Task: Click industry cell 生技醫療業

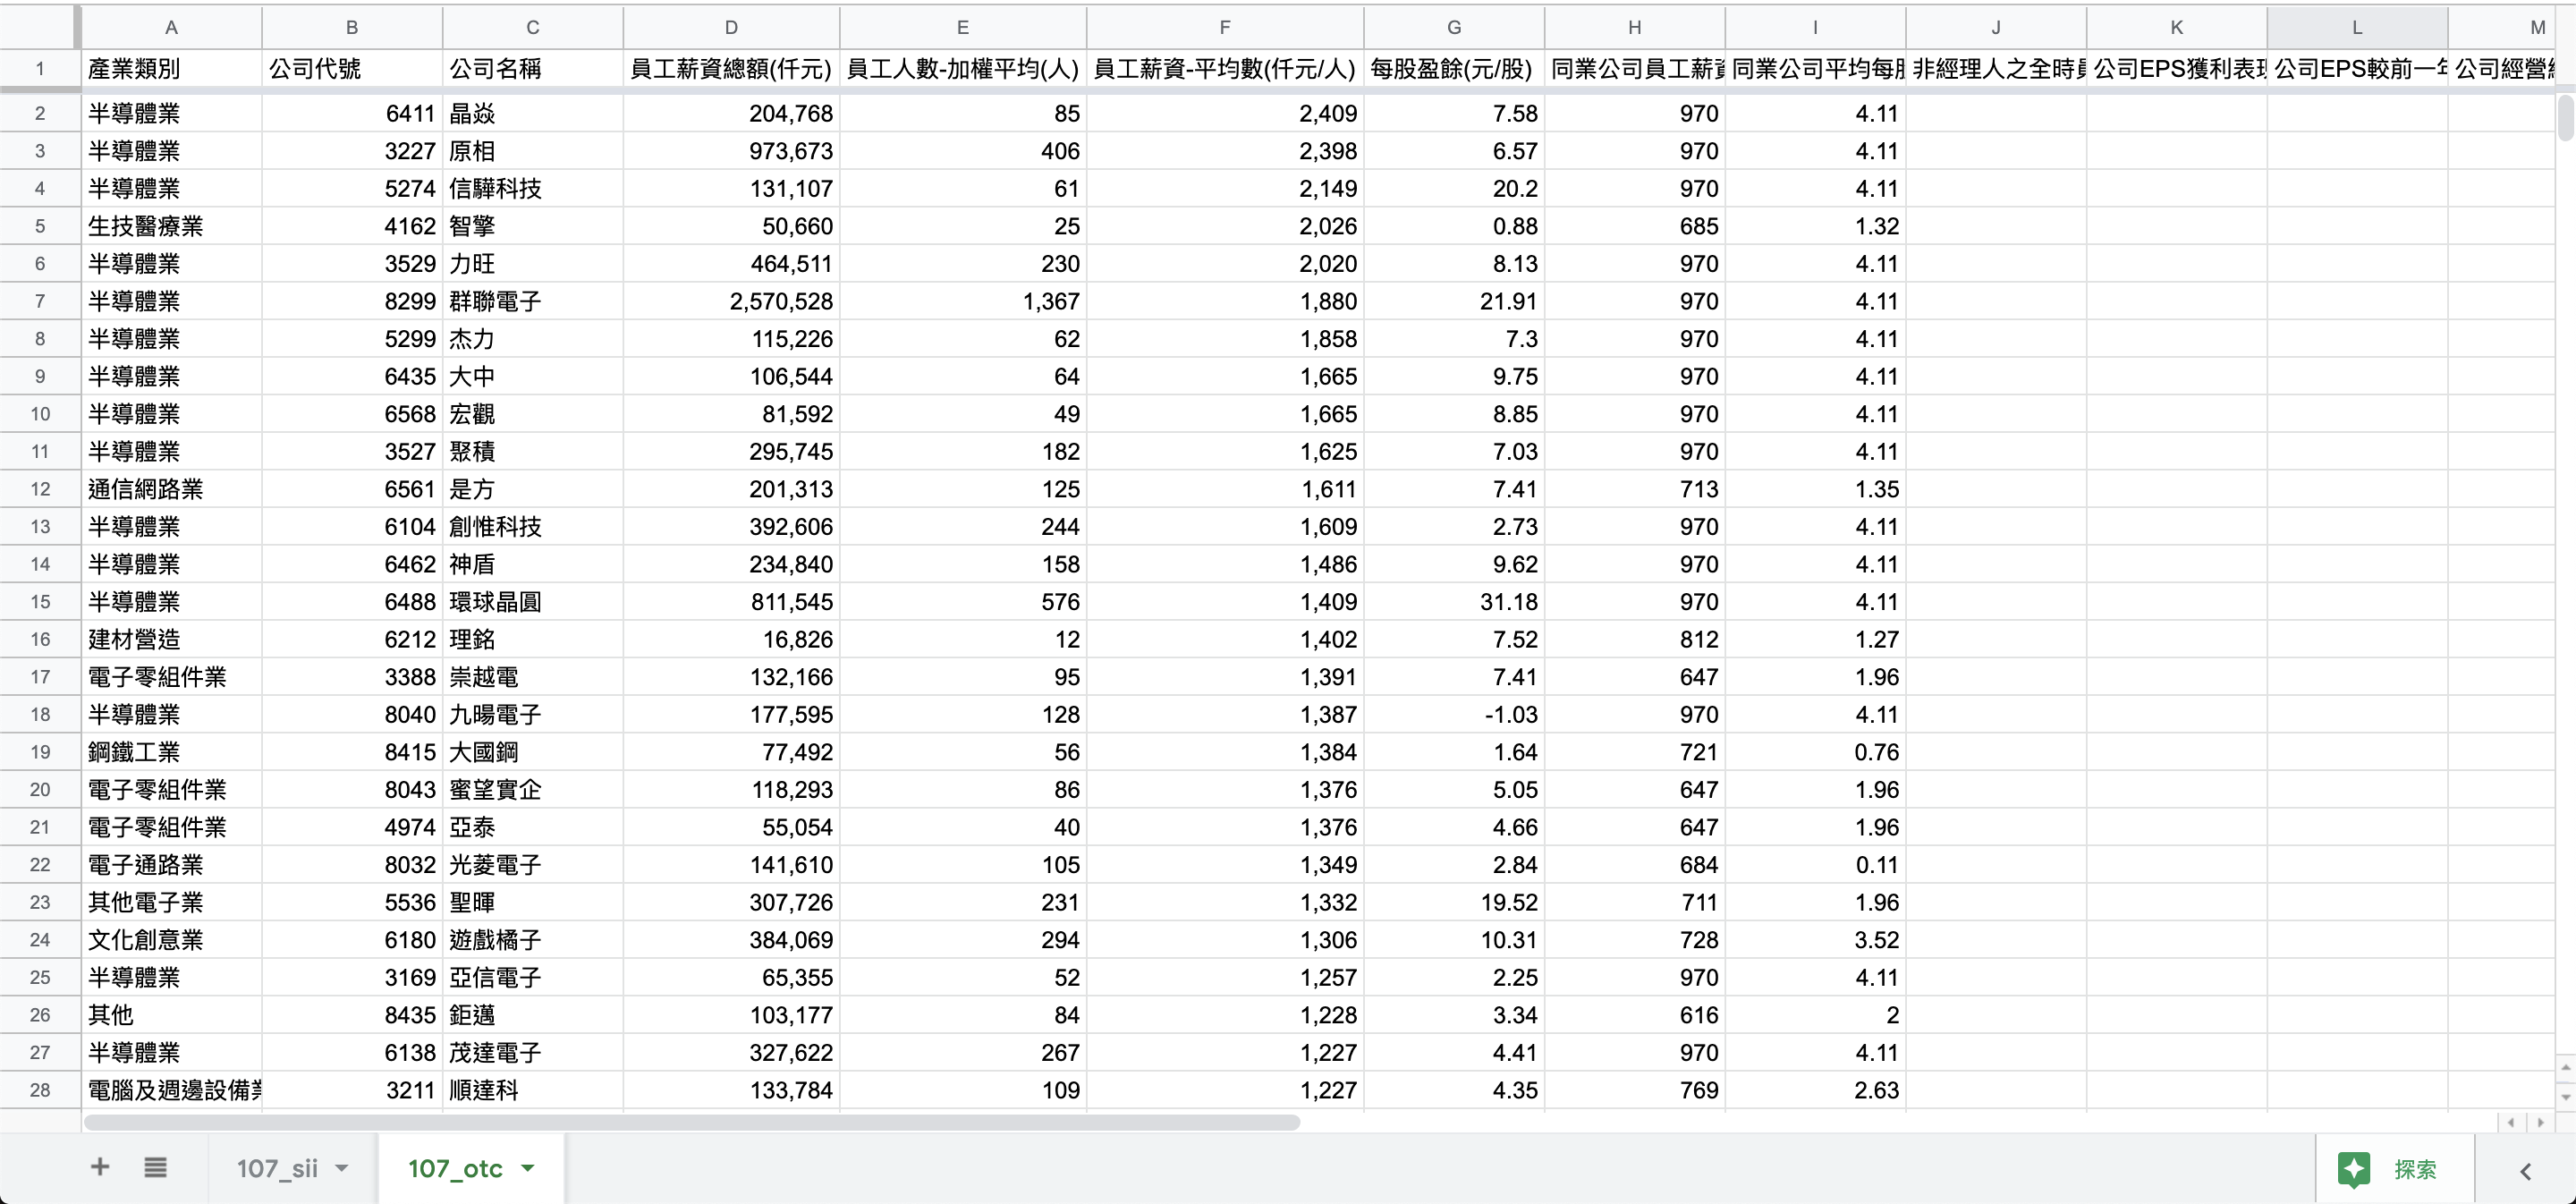Action: pos(171,226)
